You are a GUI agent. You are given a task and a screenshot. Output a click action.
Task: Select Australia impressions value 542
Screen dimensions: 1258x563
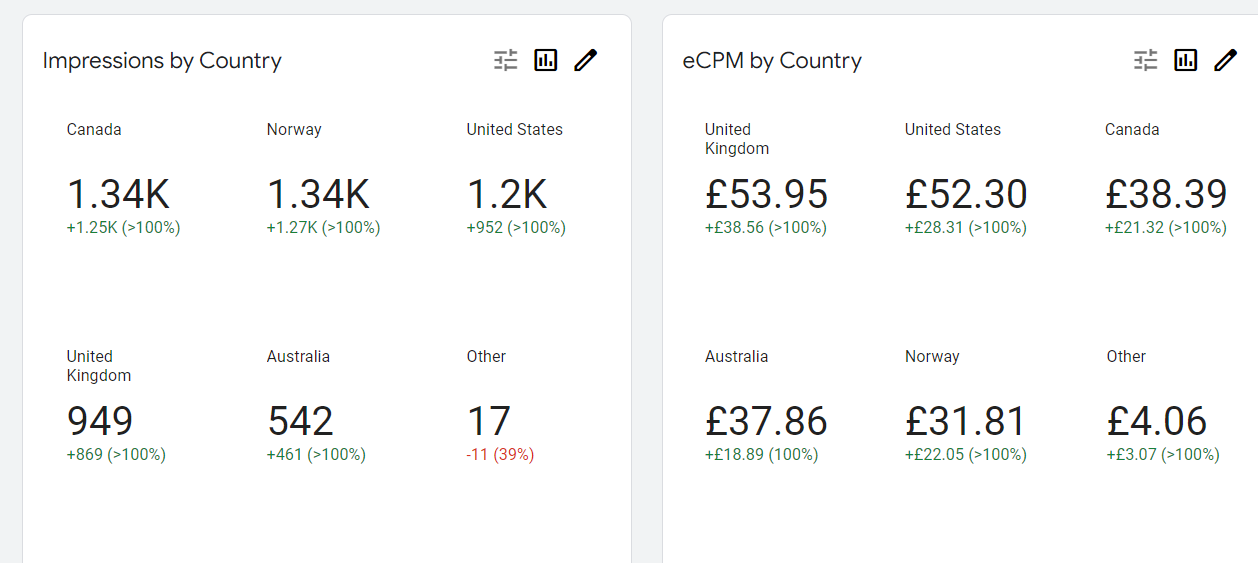(x=300, y=421)
